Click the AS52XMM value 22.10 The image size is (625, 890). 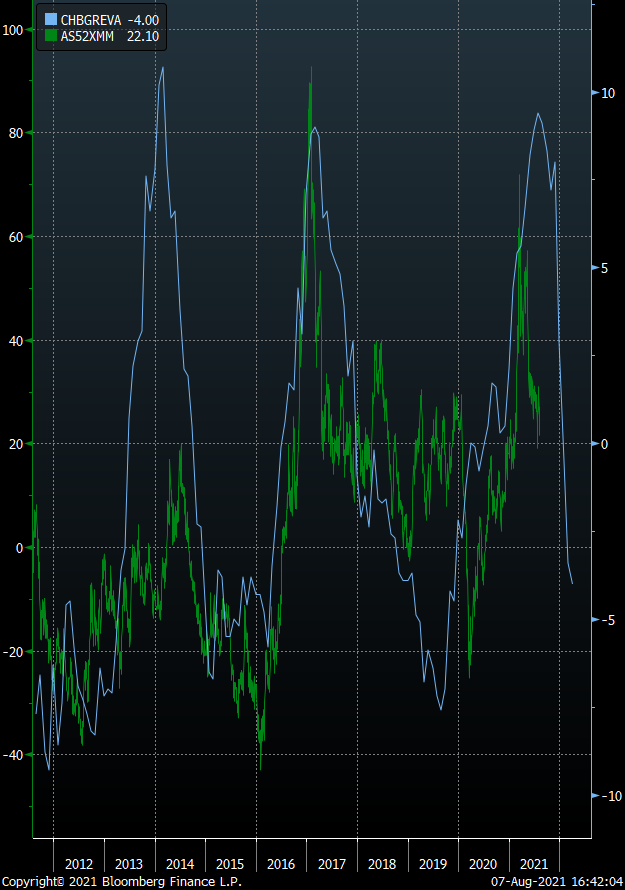click(x=143, y=36)
